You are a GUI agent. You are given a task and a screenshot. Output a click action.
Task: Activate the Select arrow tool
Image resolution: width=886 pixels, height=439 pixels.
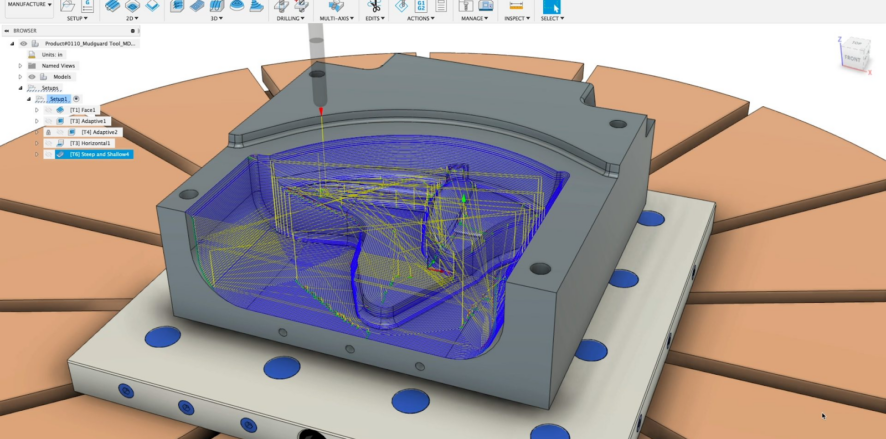[x=551, y=5]
